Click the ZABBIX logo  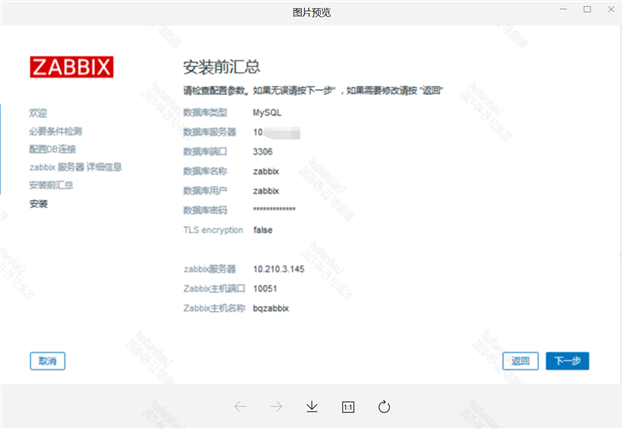click(x=72, y=67)
